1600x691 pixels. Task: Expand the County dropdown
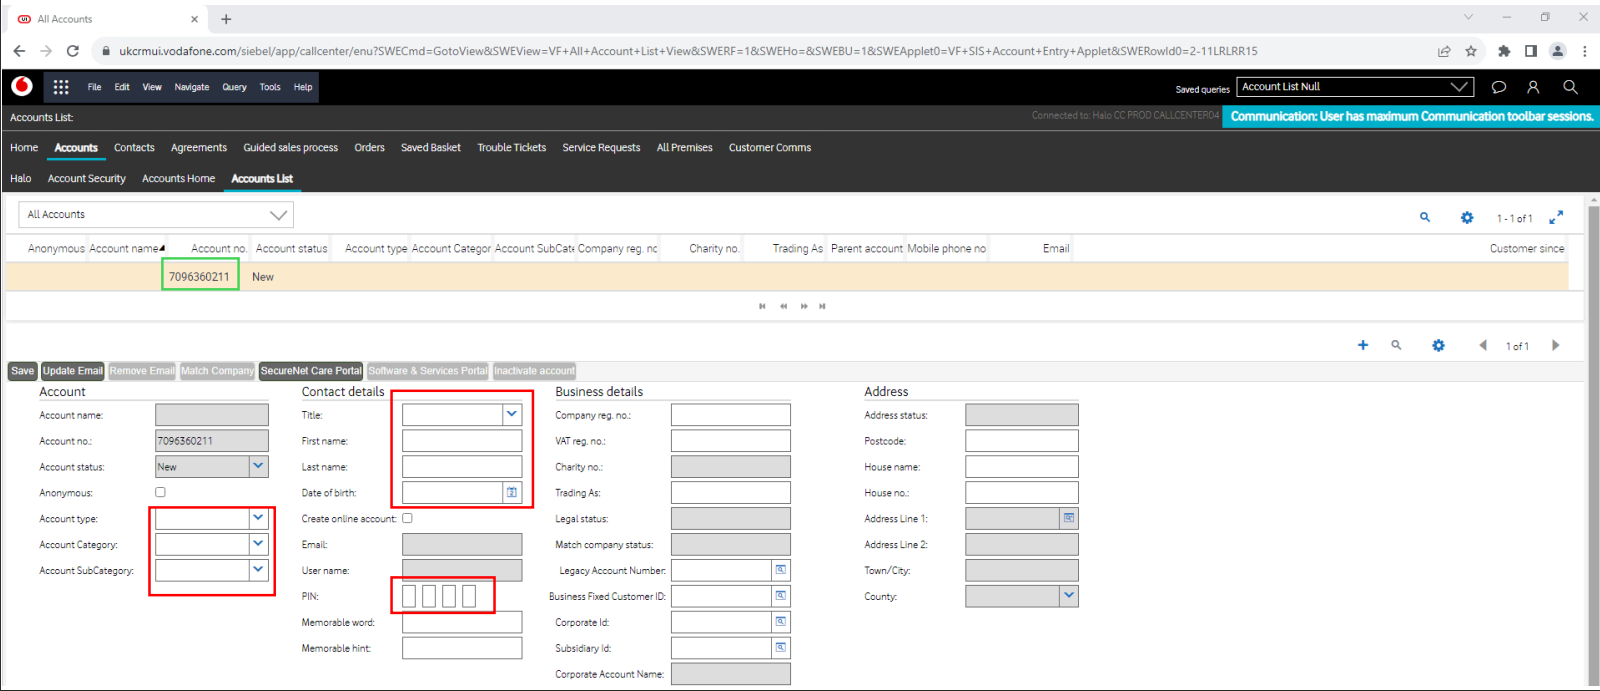click(1069, 596)
